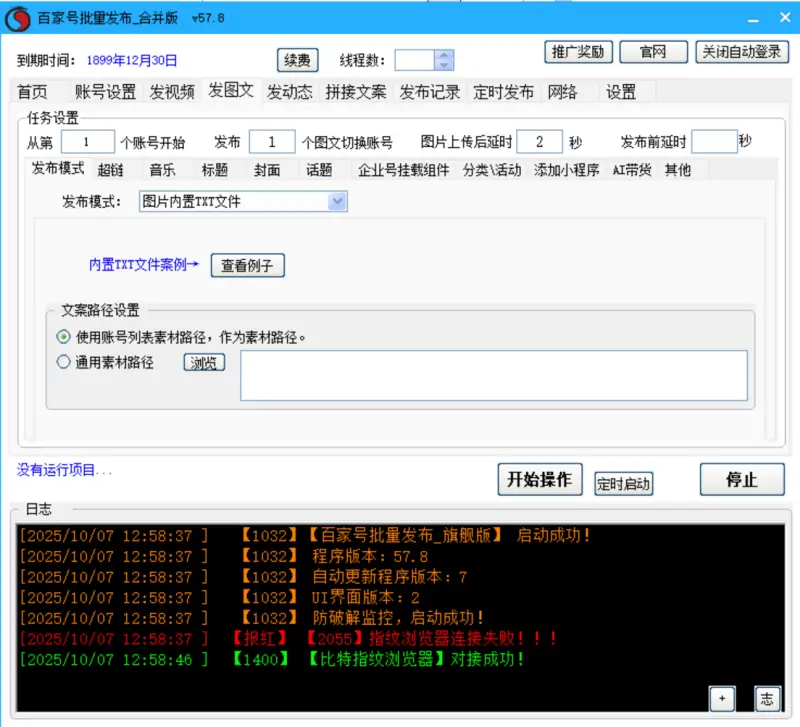
Task: Click the 开始操作 button
Action: click(539, 480)
